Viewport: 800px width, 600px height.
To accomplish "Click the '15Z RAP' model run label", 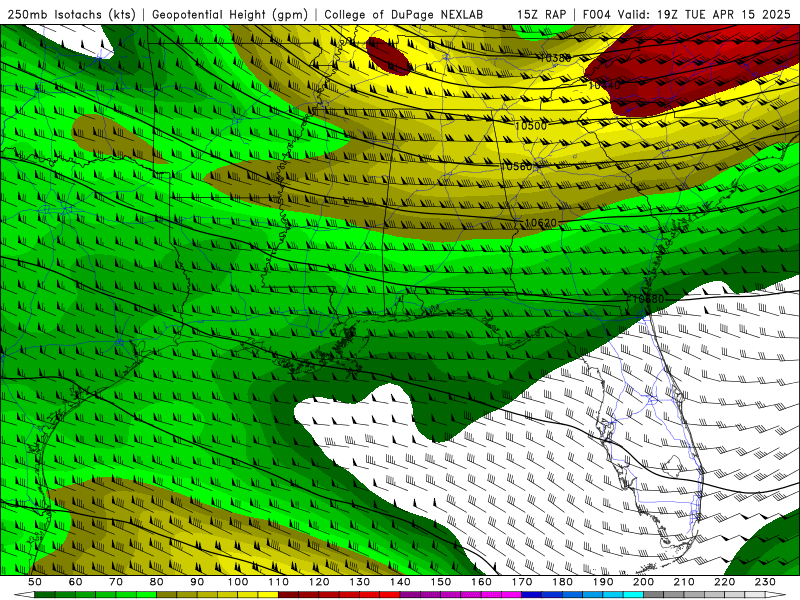I will pyautogui.click(x=542, y=14).
